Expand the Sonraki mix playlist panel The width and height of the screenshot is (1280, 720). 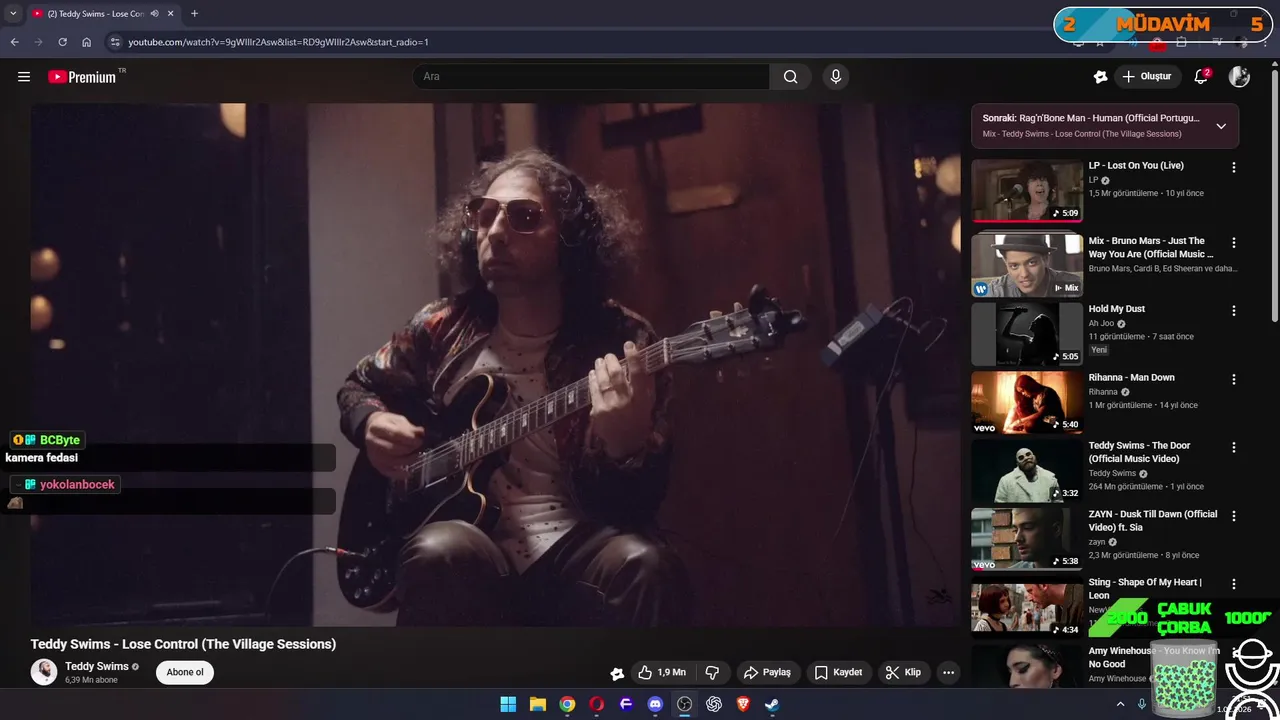(1221, 126)
